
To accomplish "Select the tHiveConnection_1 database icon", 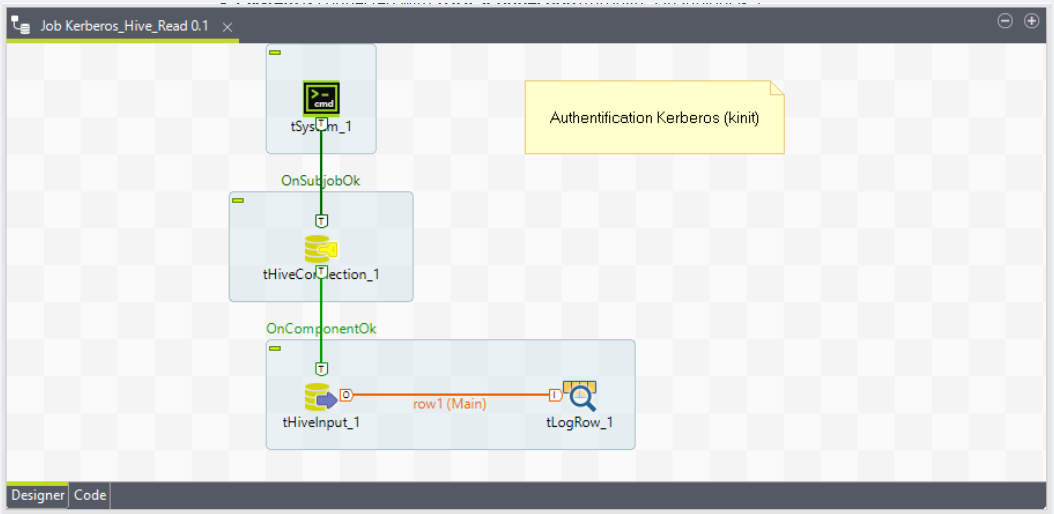I will click(x=321, y=249).
